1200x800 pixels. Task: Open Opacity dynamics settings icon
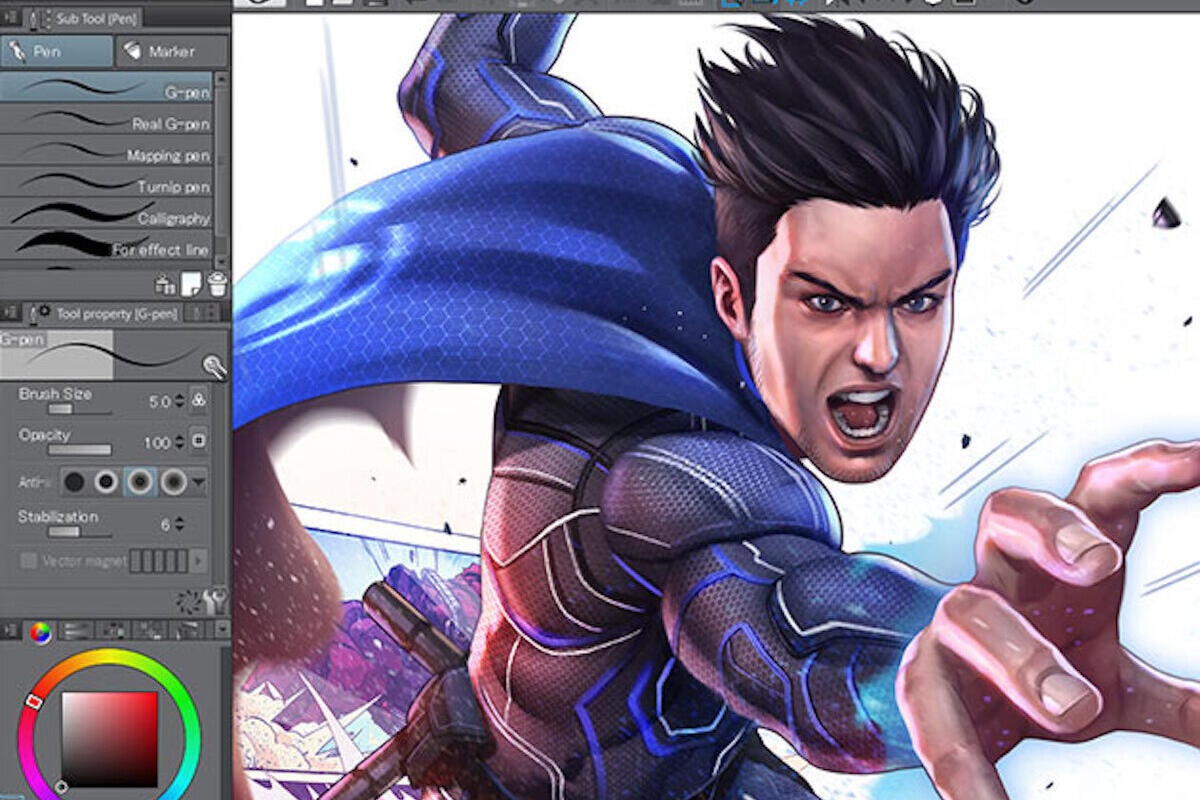coord(198,441)
